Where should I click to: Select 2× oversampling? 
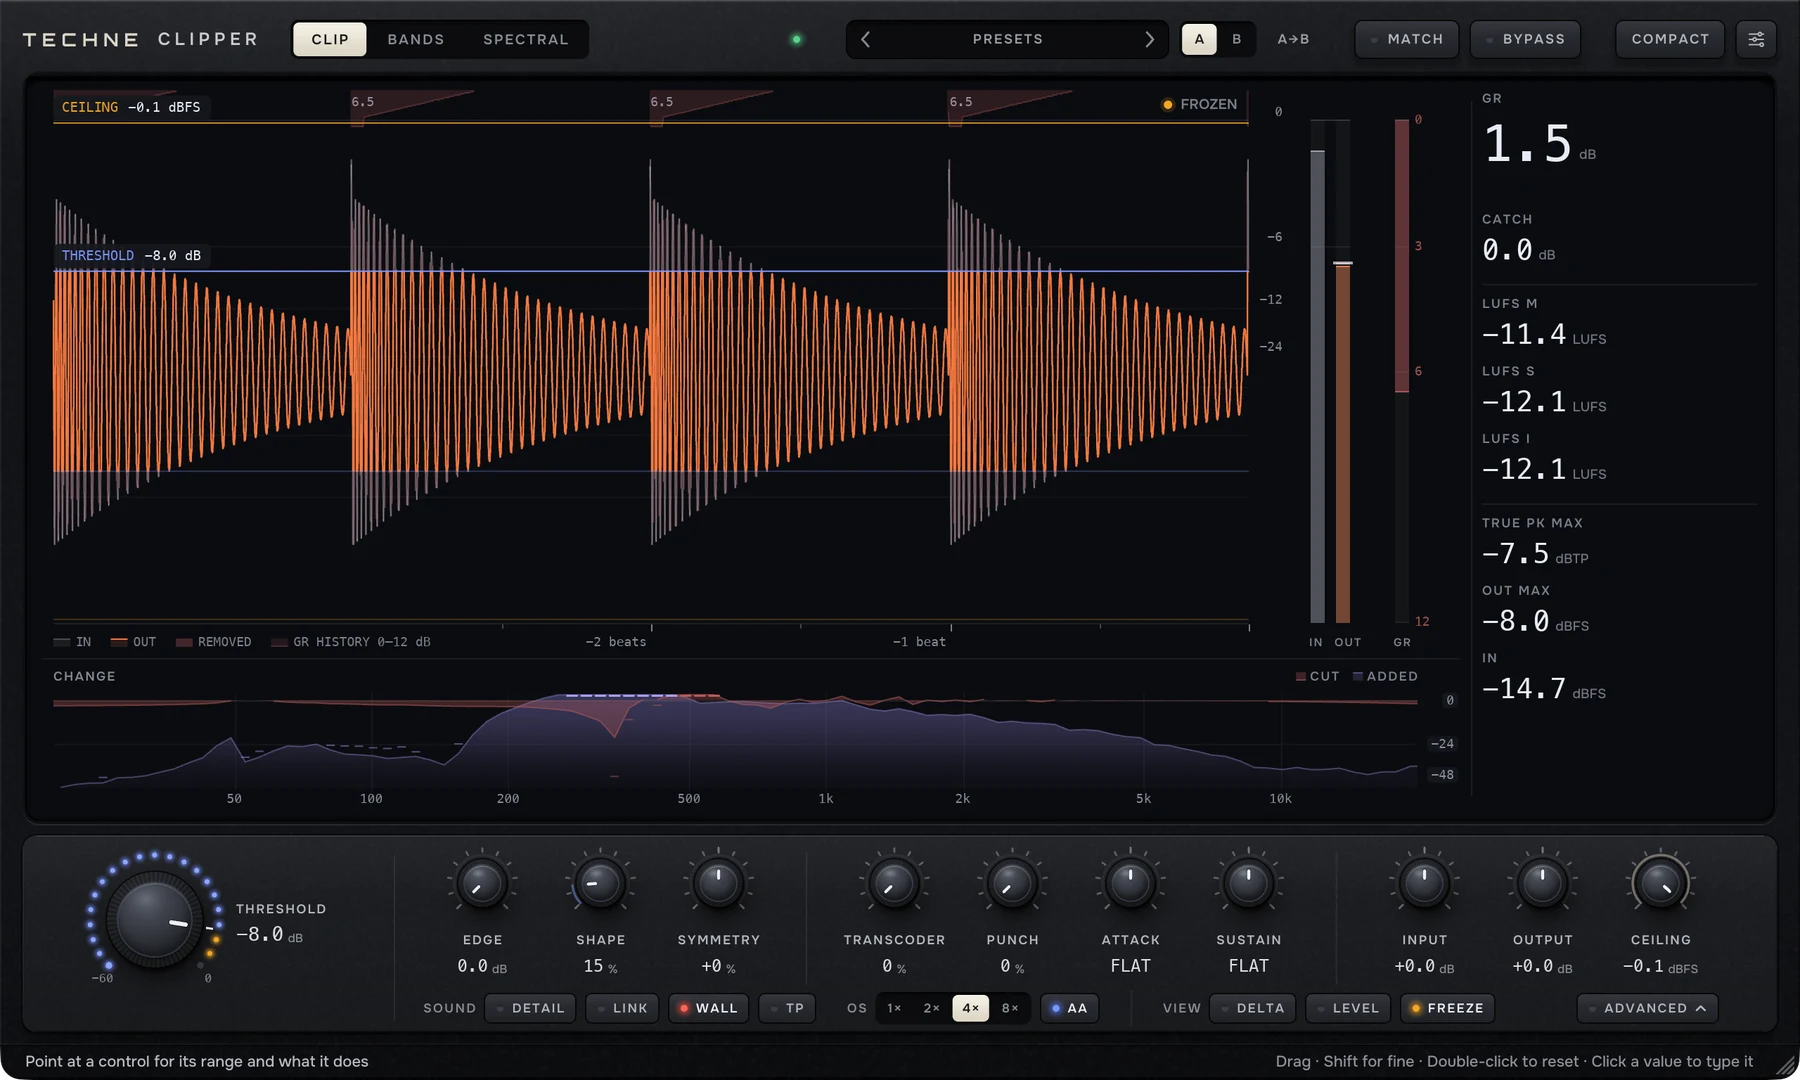coord(932,1008)
